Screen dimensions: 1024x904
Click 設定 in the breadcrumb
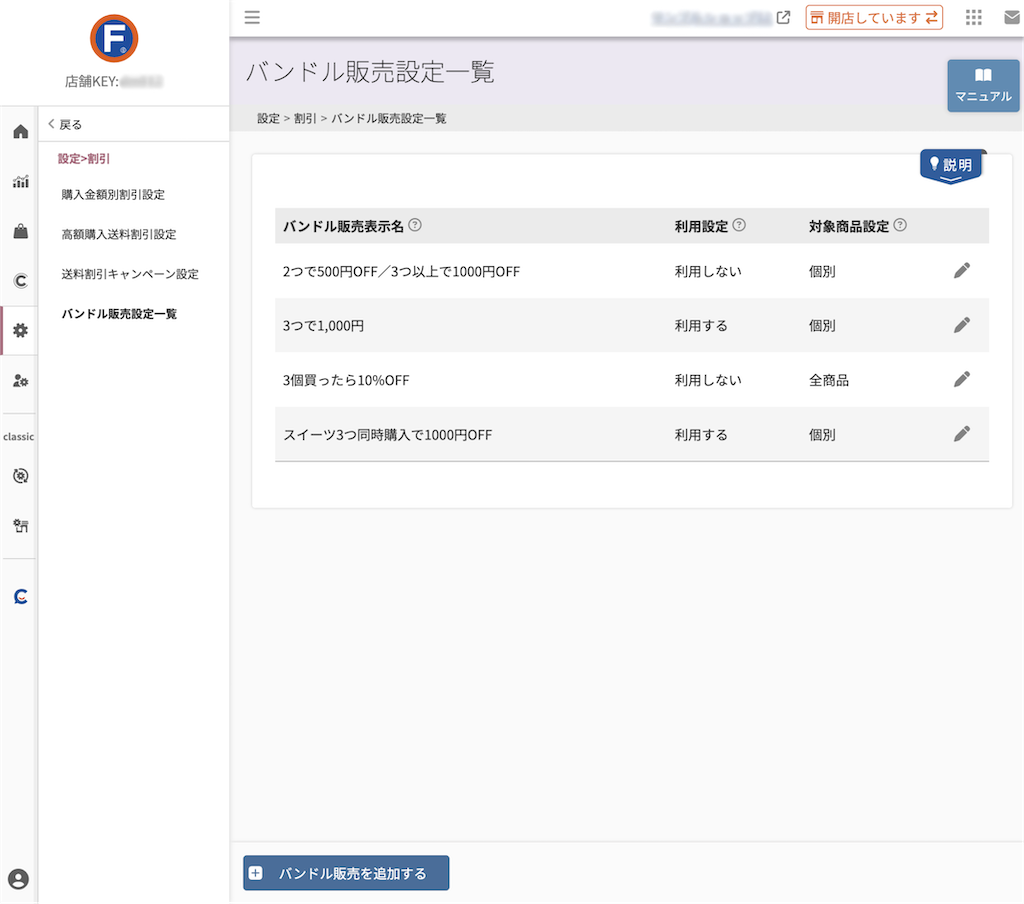tap(268, 118)
